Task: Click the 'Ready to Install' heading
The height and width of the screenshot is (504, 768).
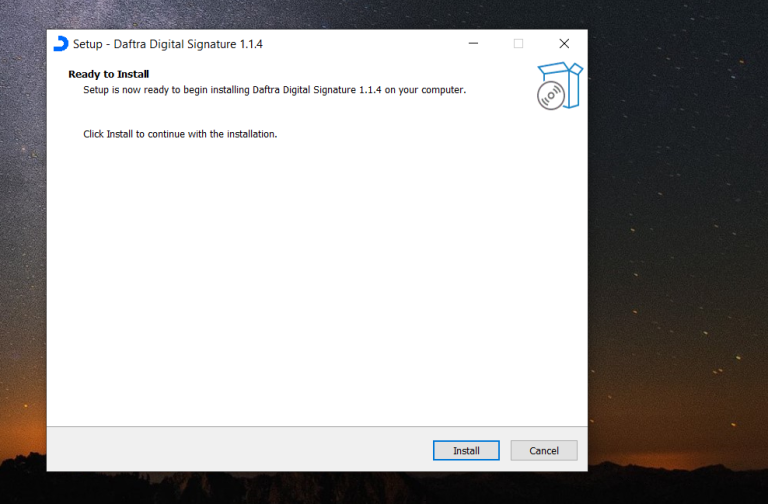Action: pos(108,74)
